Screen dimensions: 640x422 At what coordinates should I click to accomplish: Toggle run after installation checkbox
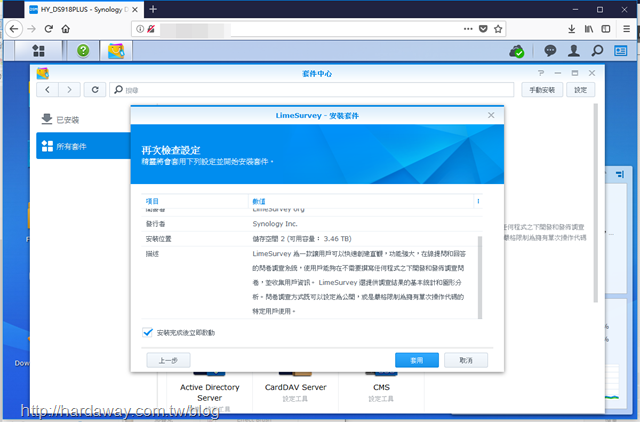click(x=148, y=332)
